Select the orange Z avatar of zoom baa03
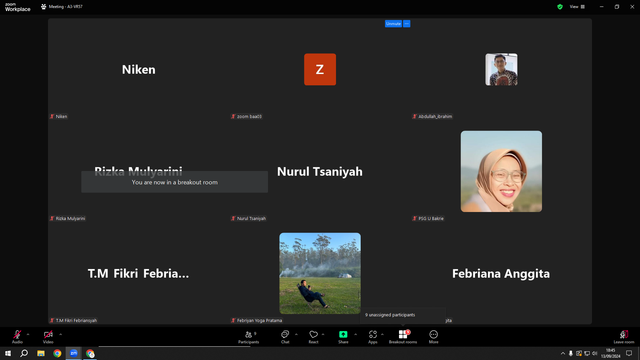 [x=320, y=69]
